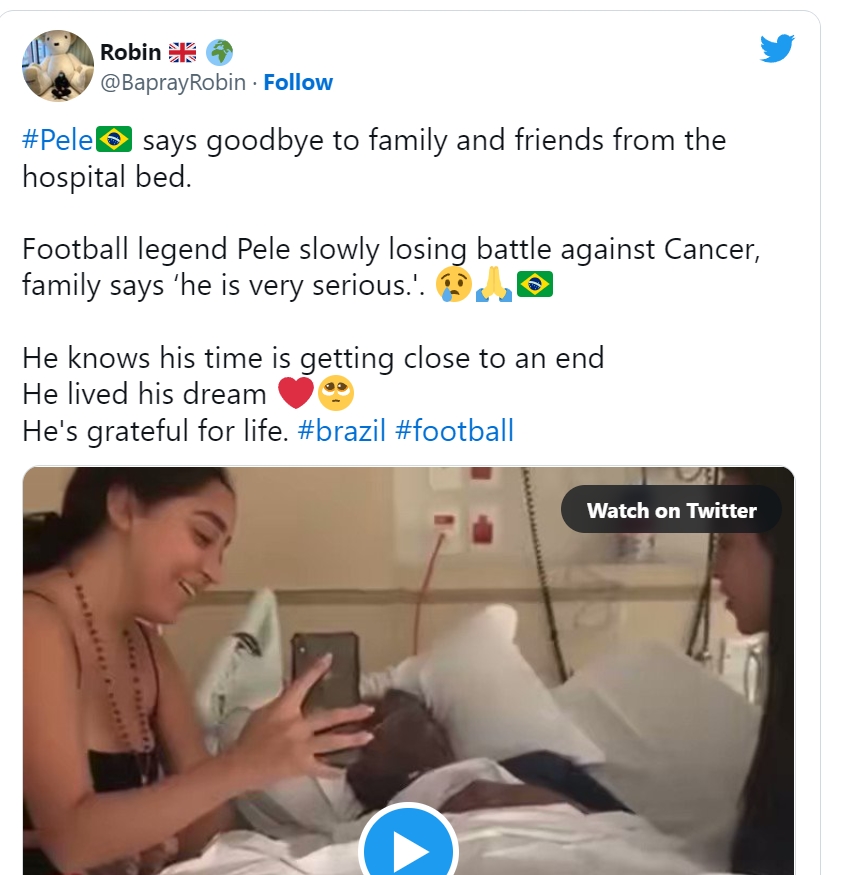This screenshot has width=843, height=875.
Task: Open the #brazil hashtag
Action: tap(341, 431)
